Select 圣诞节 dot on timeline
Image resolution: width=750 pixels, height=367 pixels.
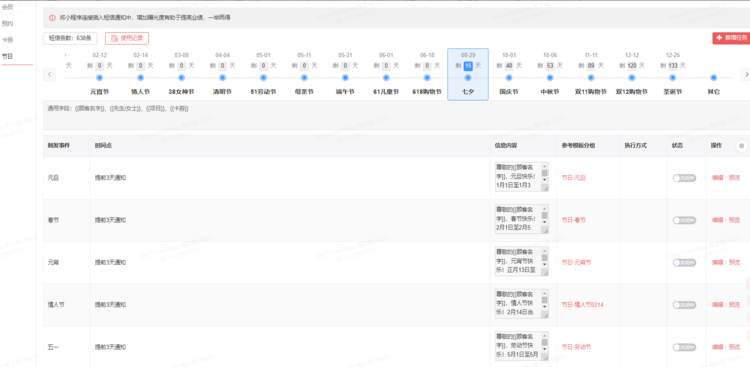pos(673,78)
